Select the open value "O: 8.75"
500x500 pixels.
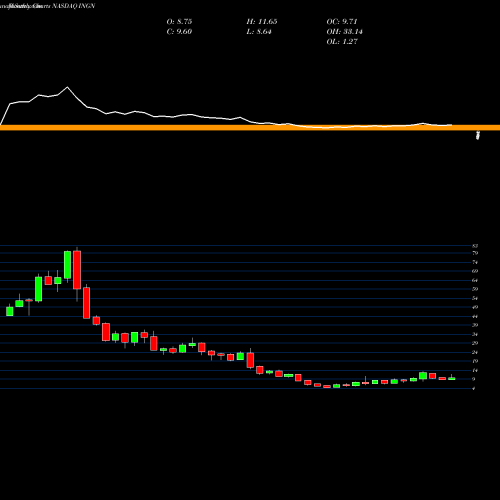[179, 22]
